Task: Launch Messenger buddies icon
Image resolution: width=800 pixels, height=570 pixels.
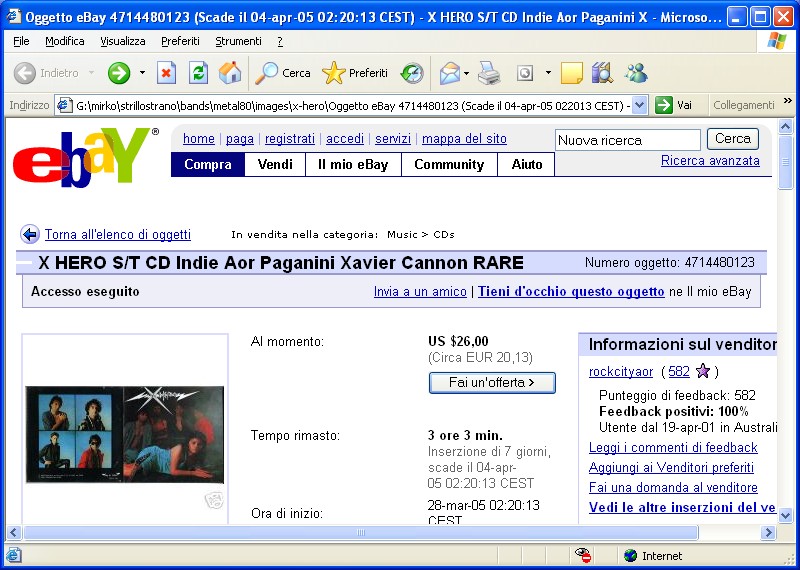Action: tap(636, 73)
